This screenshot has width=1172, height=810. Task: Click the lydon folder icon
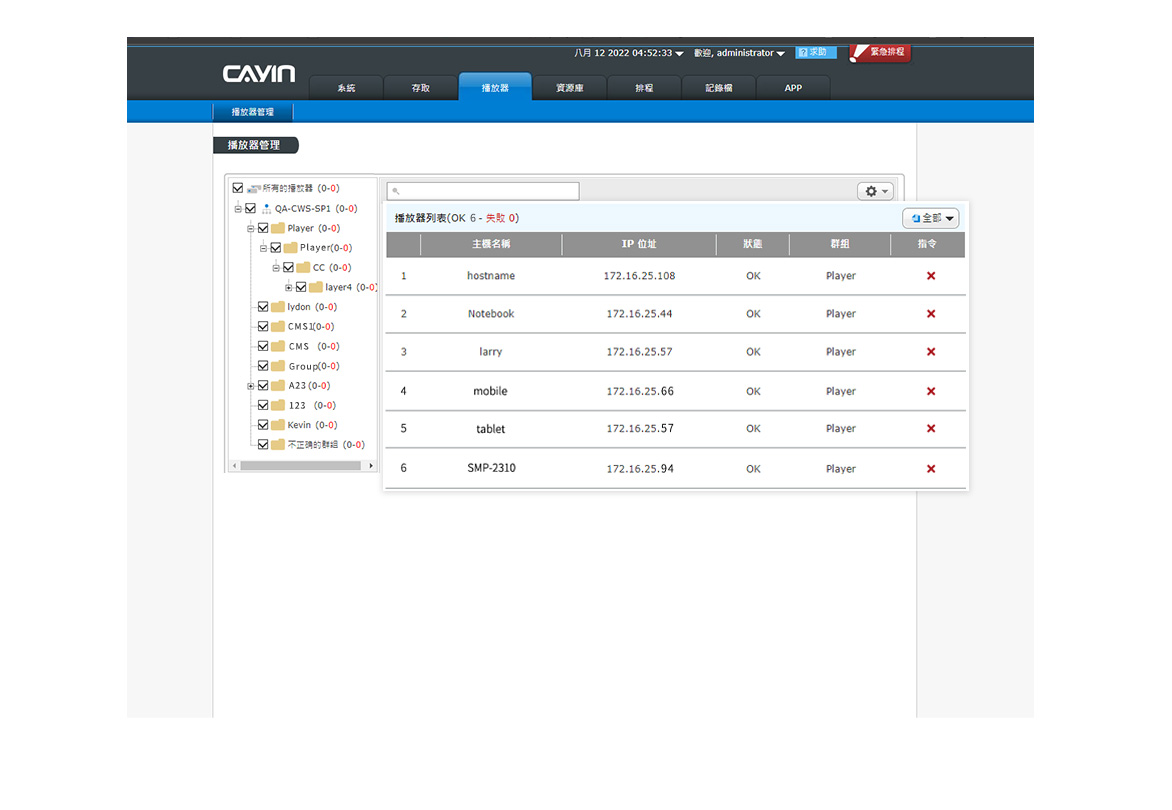[x=278, y=307]
